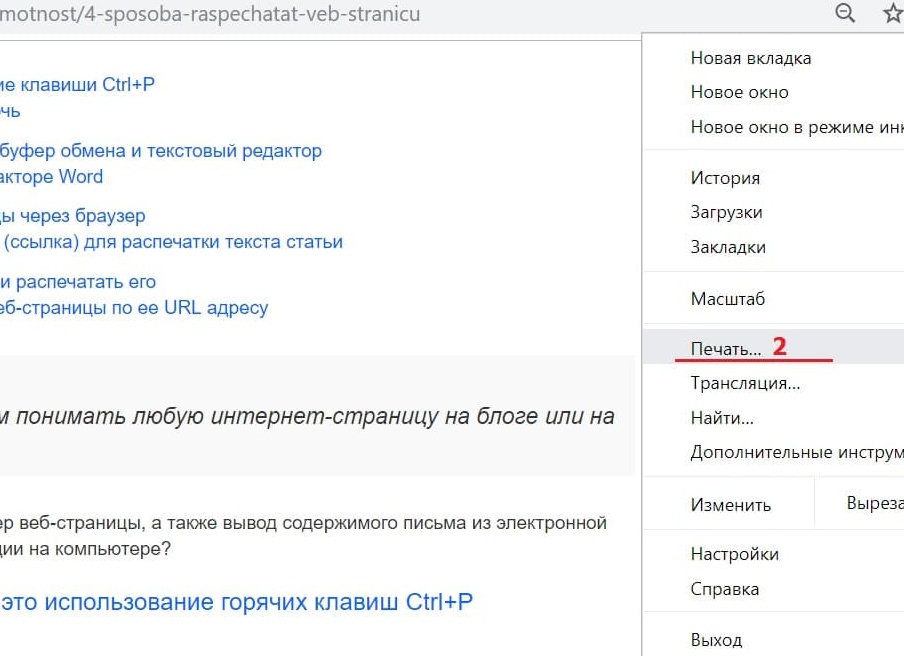The height and width of the screenshot is (656, 904).
Task: Choose 'Трансляция...' menu item
Action: point(773,383)
